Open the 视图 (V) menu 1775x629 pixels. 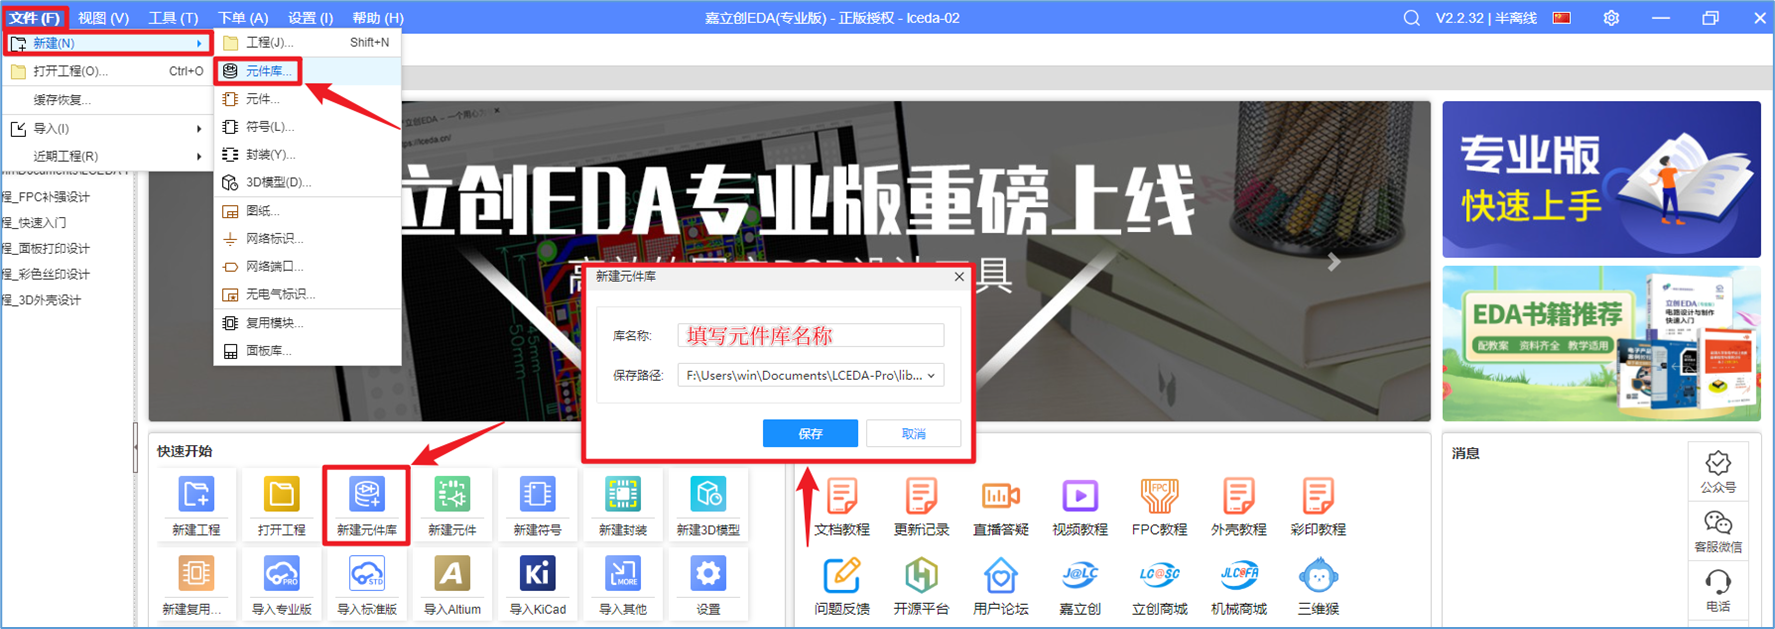[103, 18]
